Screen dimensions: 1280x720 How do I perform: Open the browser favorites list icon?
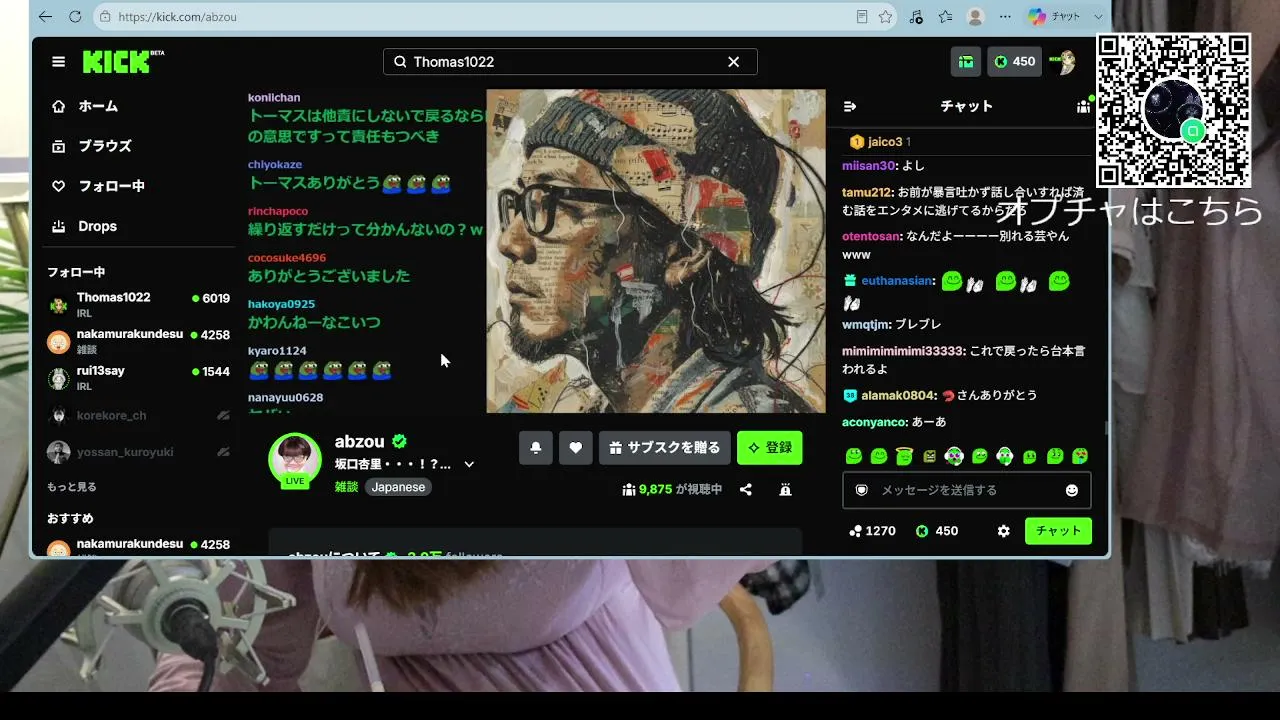point(946,17)
